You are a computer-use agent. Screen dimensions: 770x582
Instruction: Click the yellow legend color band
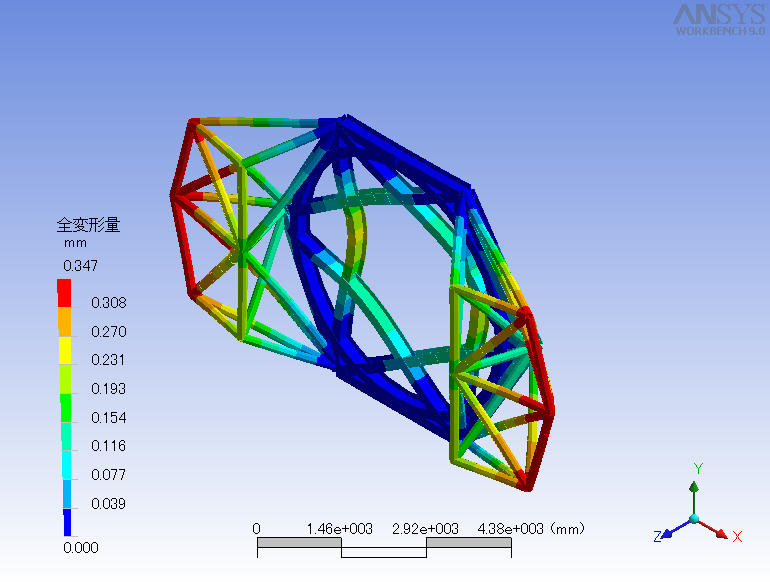(64, 350)
